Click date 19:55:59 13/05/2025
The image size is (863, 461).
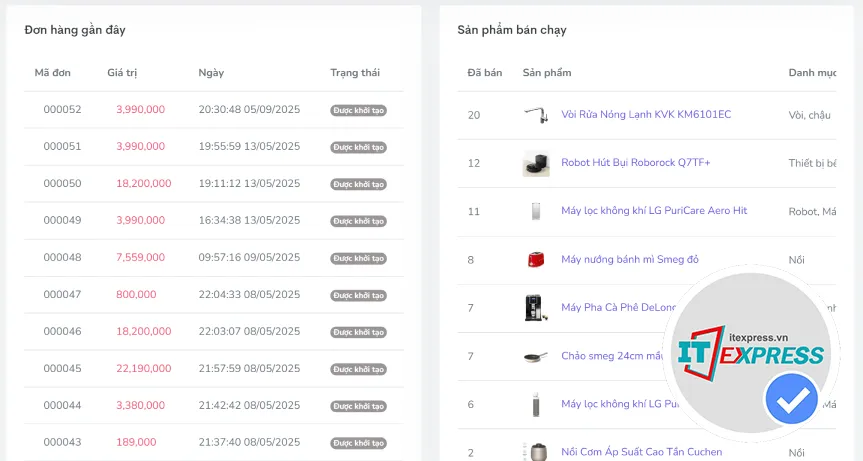click(249, 146)
